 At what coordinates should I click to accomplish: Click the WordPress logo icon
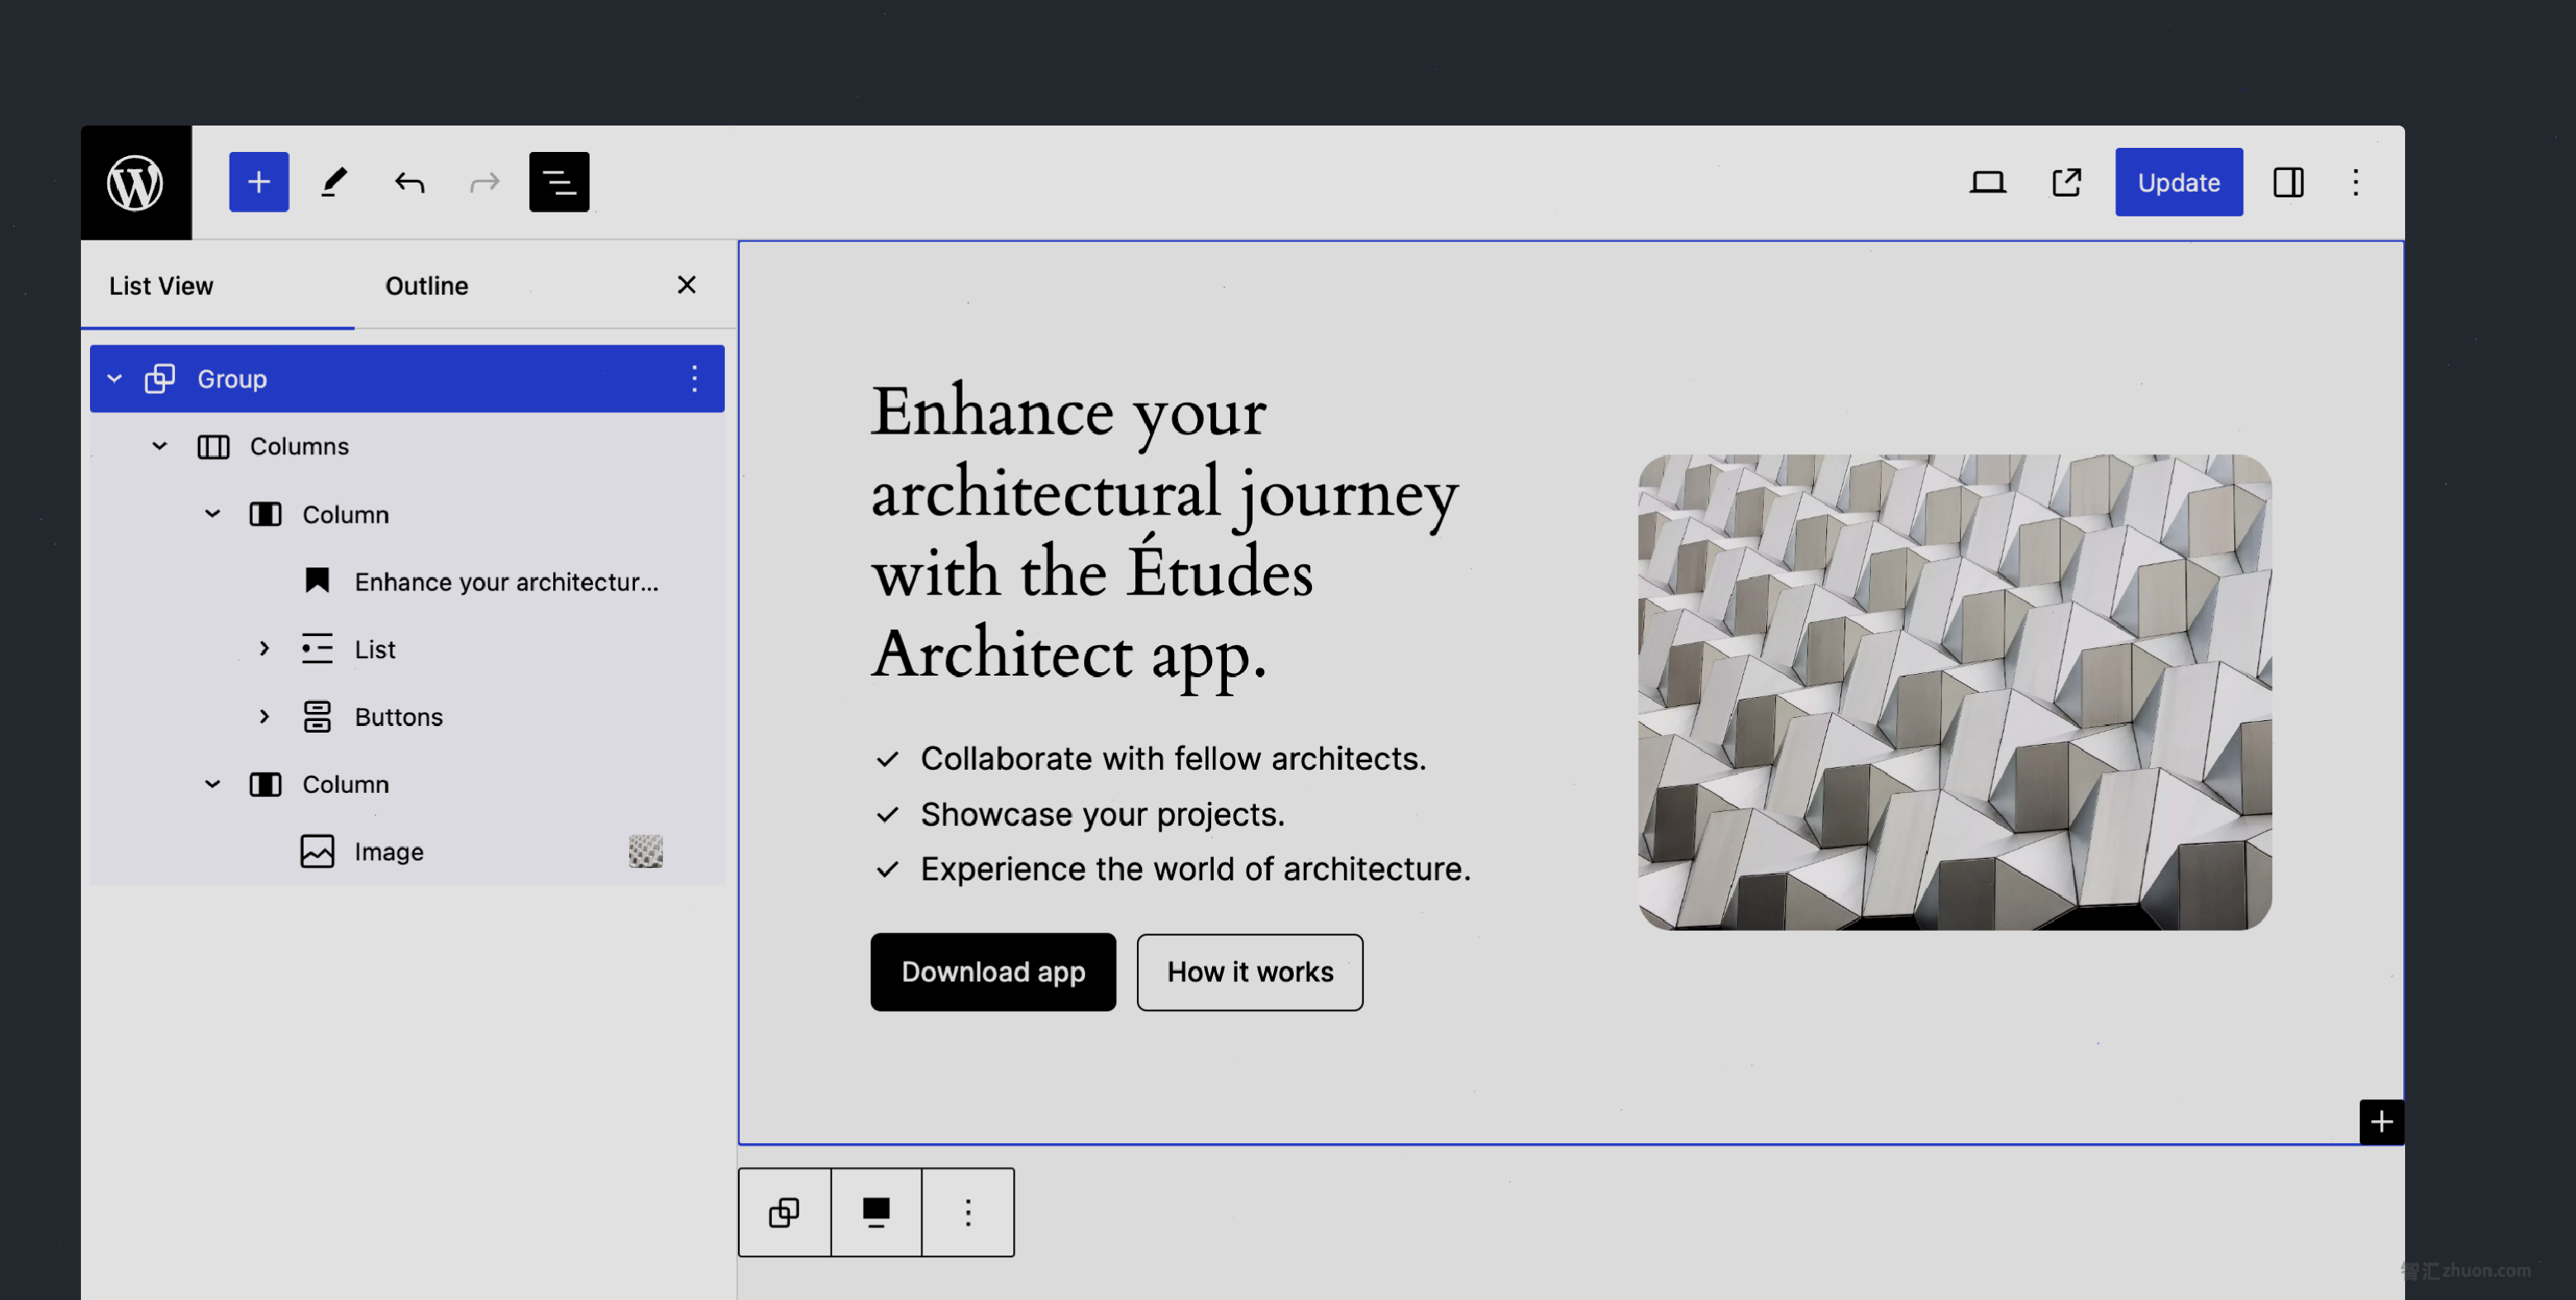[x=136, y=183]
